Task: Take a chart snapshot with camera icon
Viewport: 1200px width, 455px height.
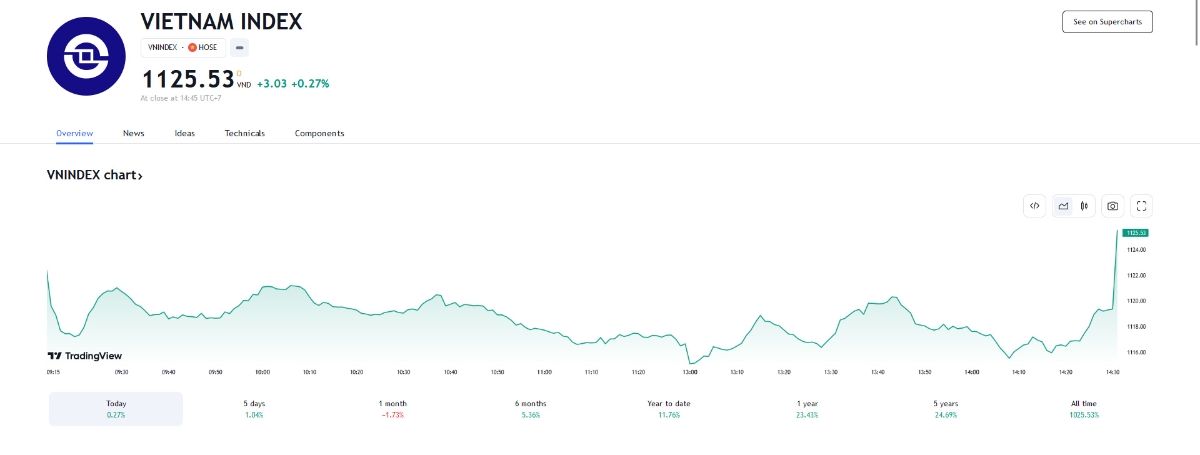Action: pos(1112,206)
